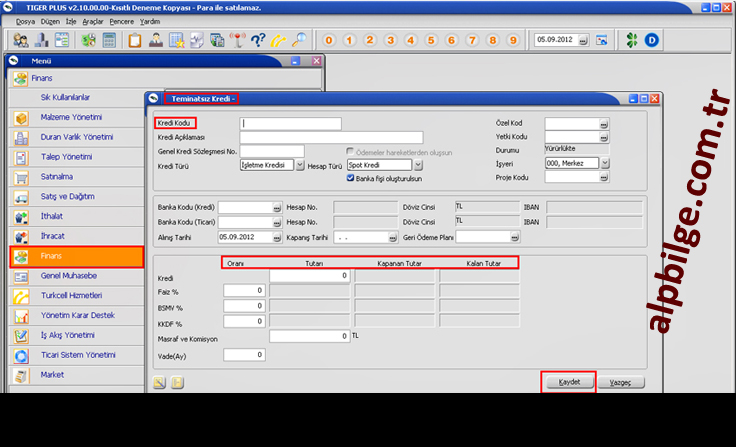Click the yellow note icon at form bottom-left
The height and width of the screenshot is (447, 736).
click(x=159, y=382)
